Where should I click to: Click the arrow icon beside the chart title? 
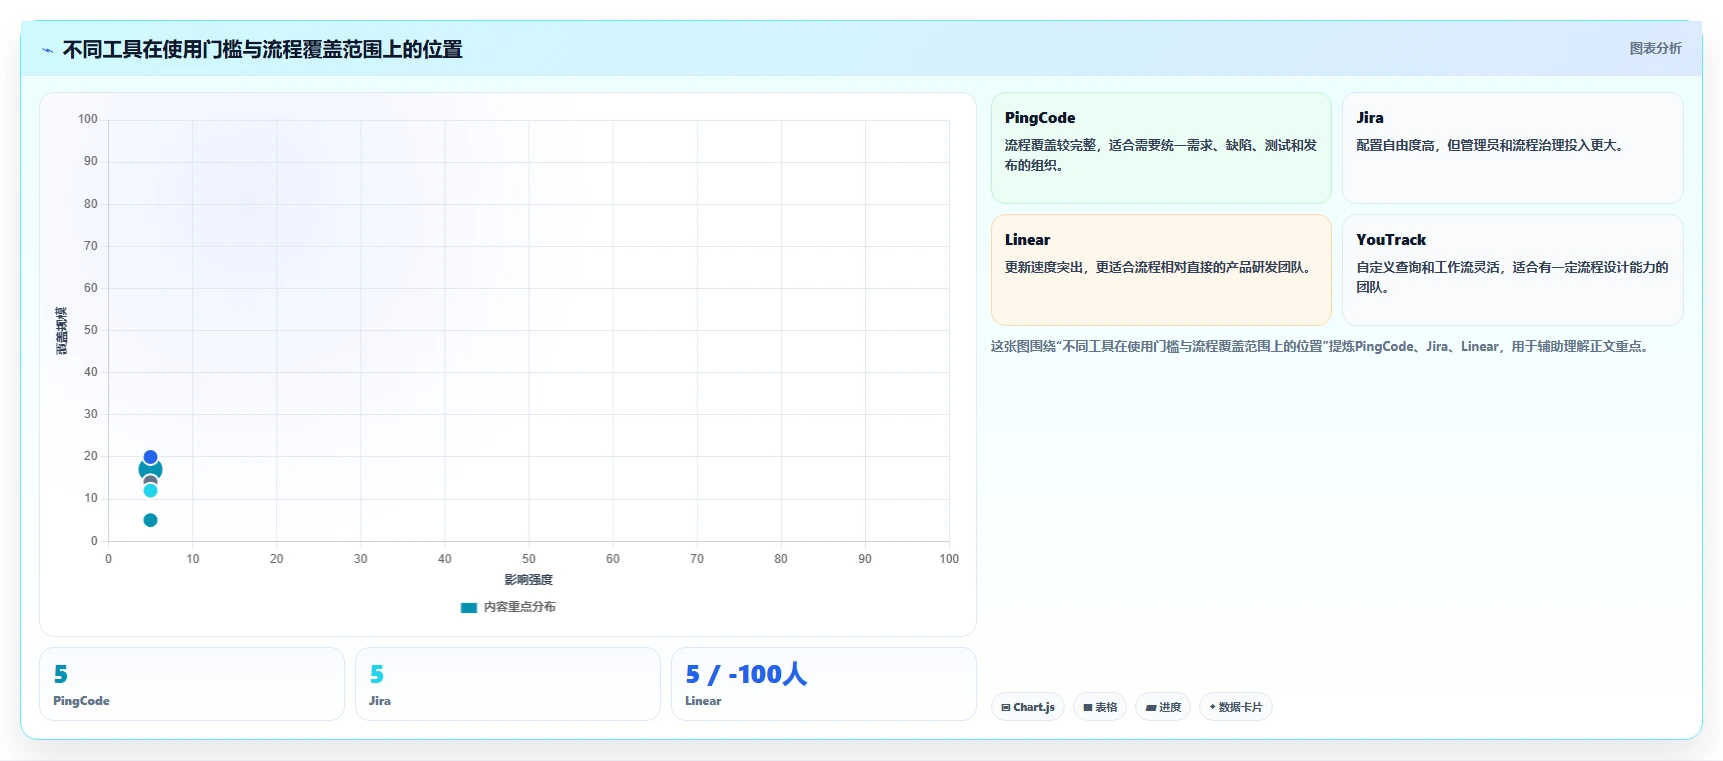[x=47, y=50]
